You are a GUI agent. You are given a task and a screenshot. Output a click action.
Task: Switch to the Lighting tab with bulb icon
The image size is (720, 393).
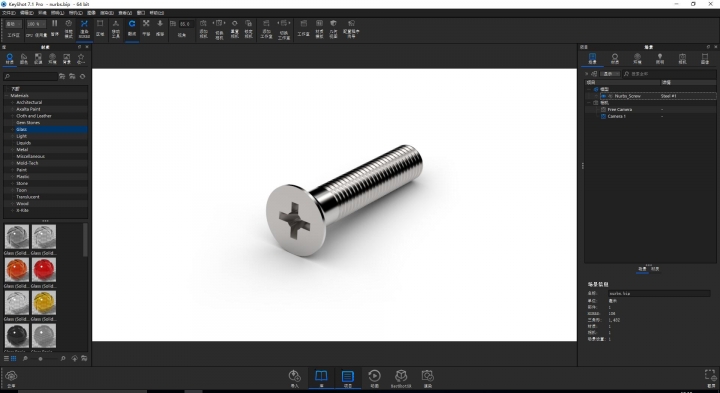coord(660,58)
